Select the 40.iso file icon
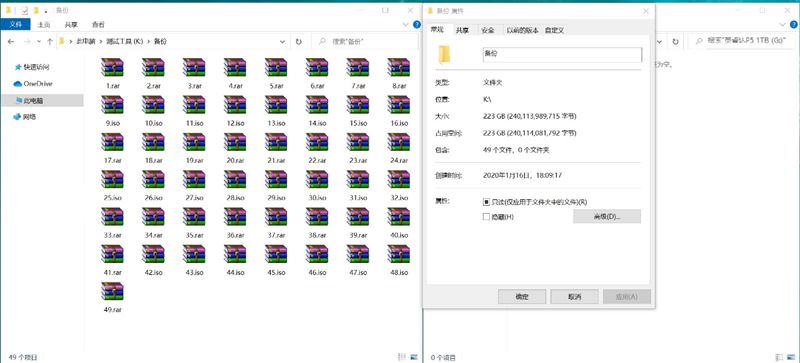 (398, 217)
